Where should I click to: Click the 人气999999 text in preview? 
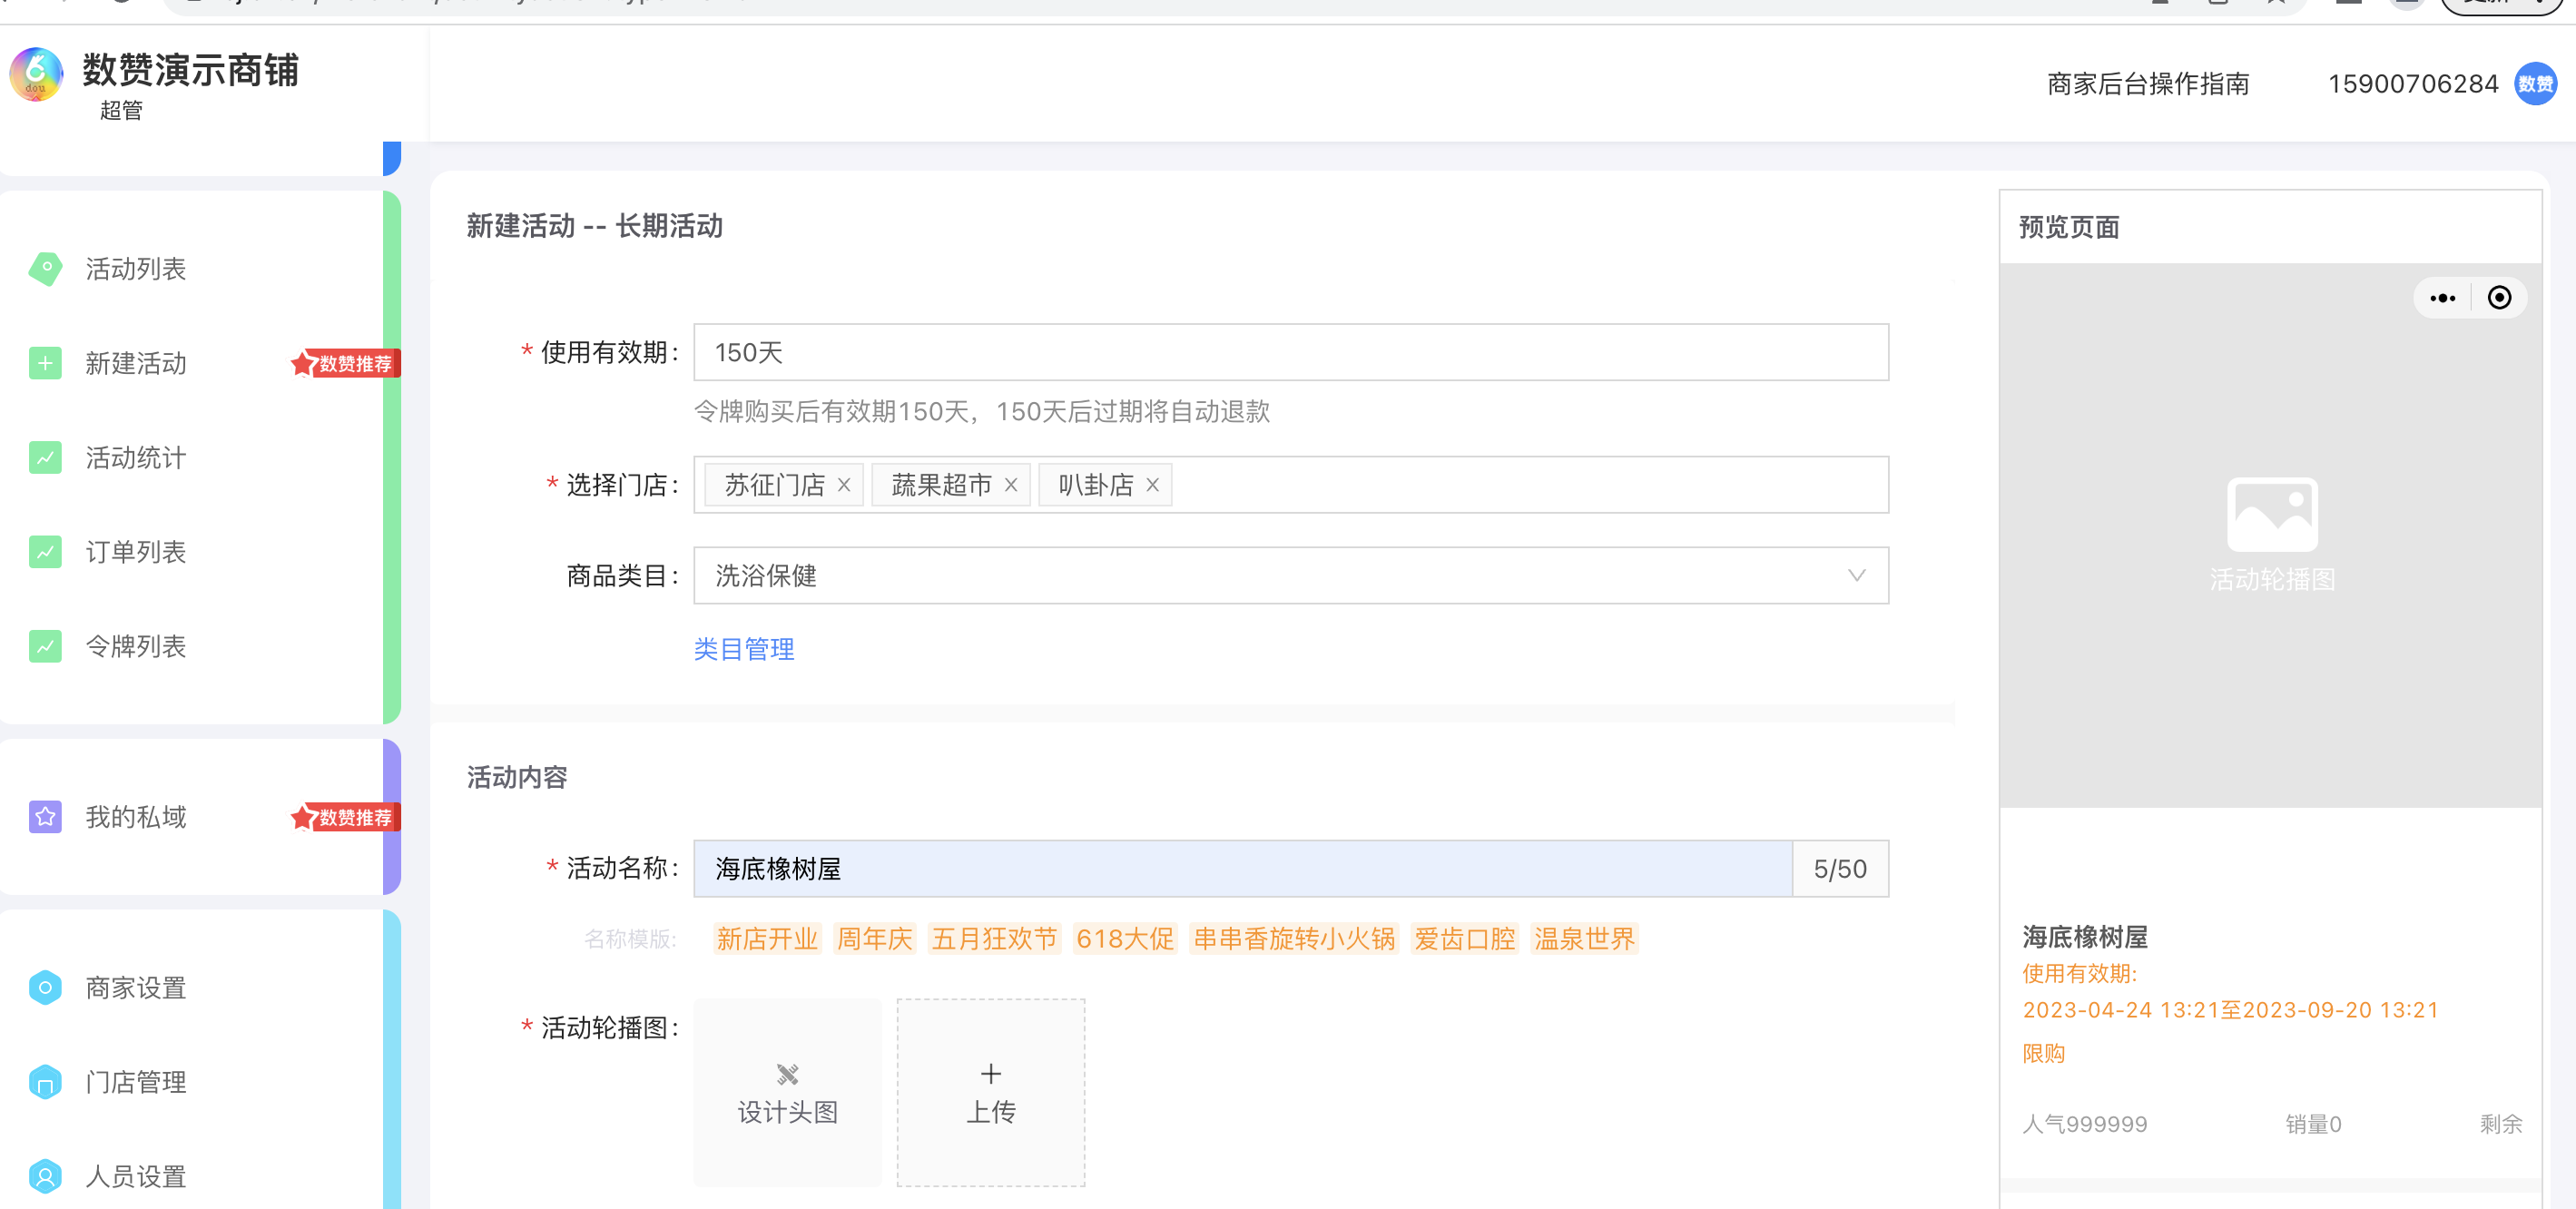pyautogui.click(x=2084, y=1124)
